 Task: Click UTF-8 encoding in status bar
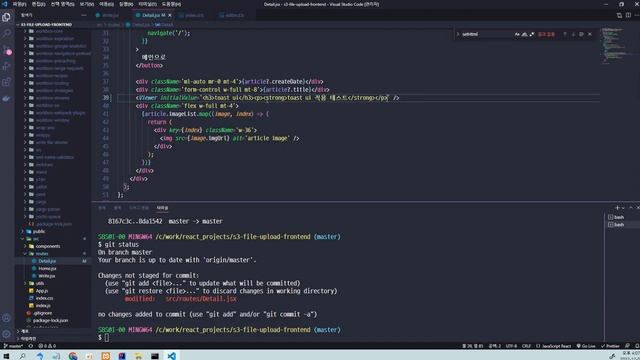click(x=511, y=346)
